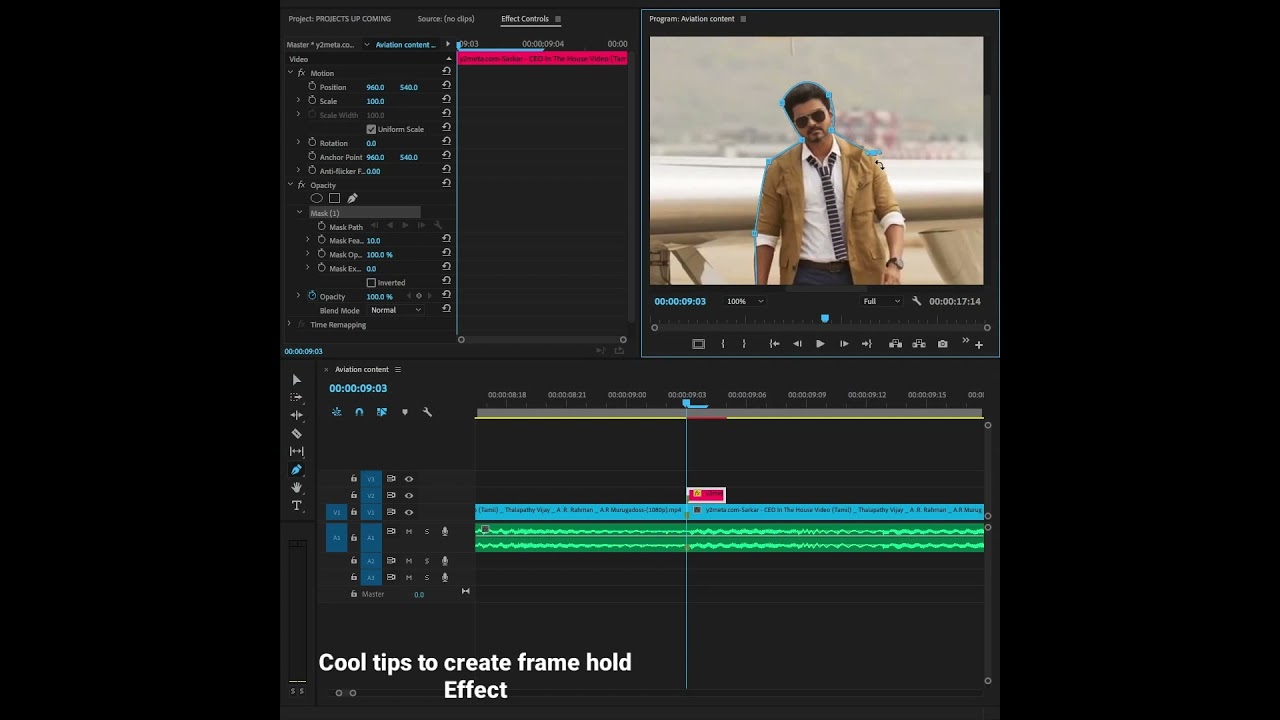Screen dimensions: 1280x720
Task: Click Mark In bracket button
Action: tap(723, 344)
